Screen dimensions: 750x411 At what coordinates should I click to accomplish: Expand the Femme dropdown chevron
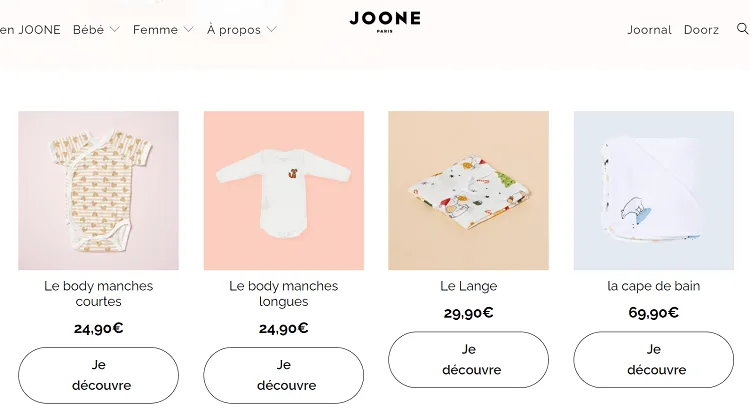[188, 30]
